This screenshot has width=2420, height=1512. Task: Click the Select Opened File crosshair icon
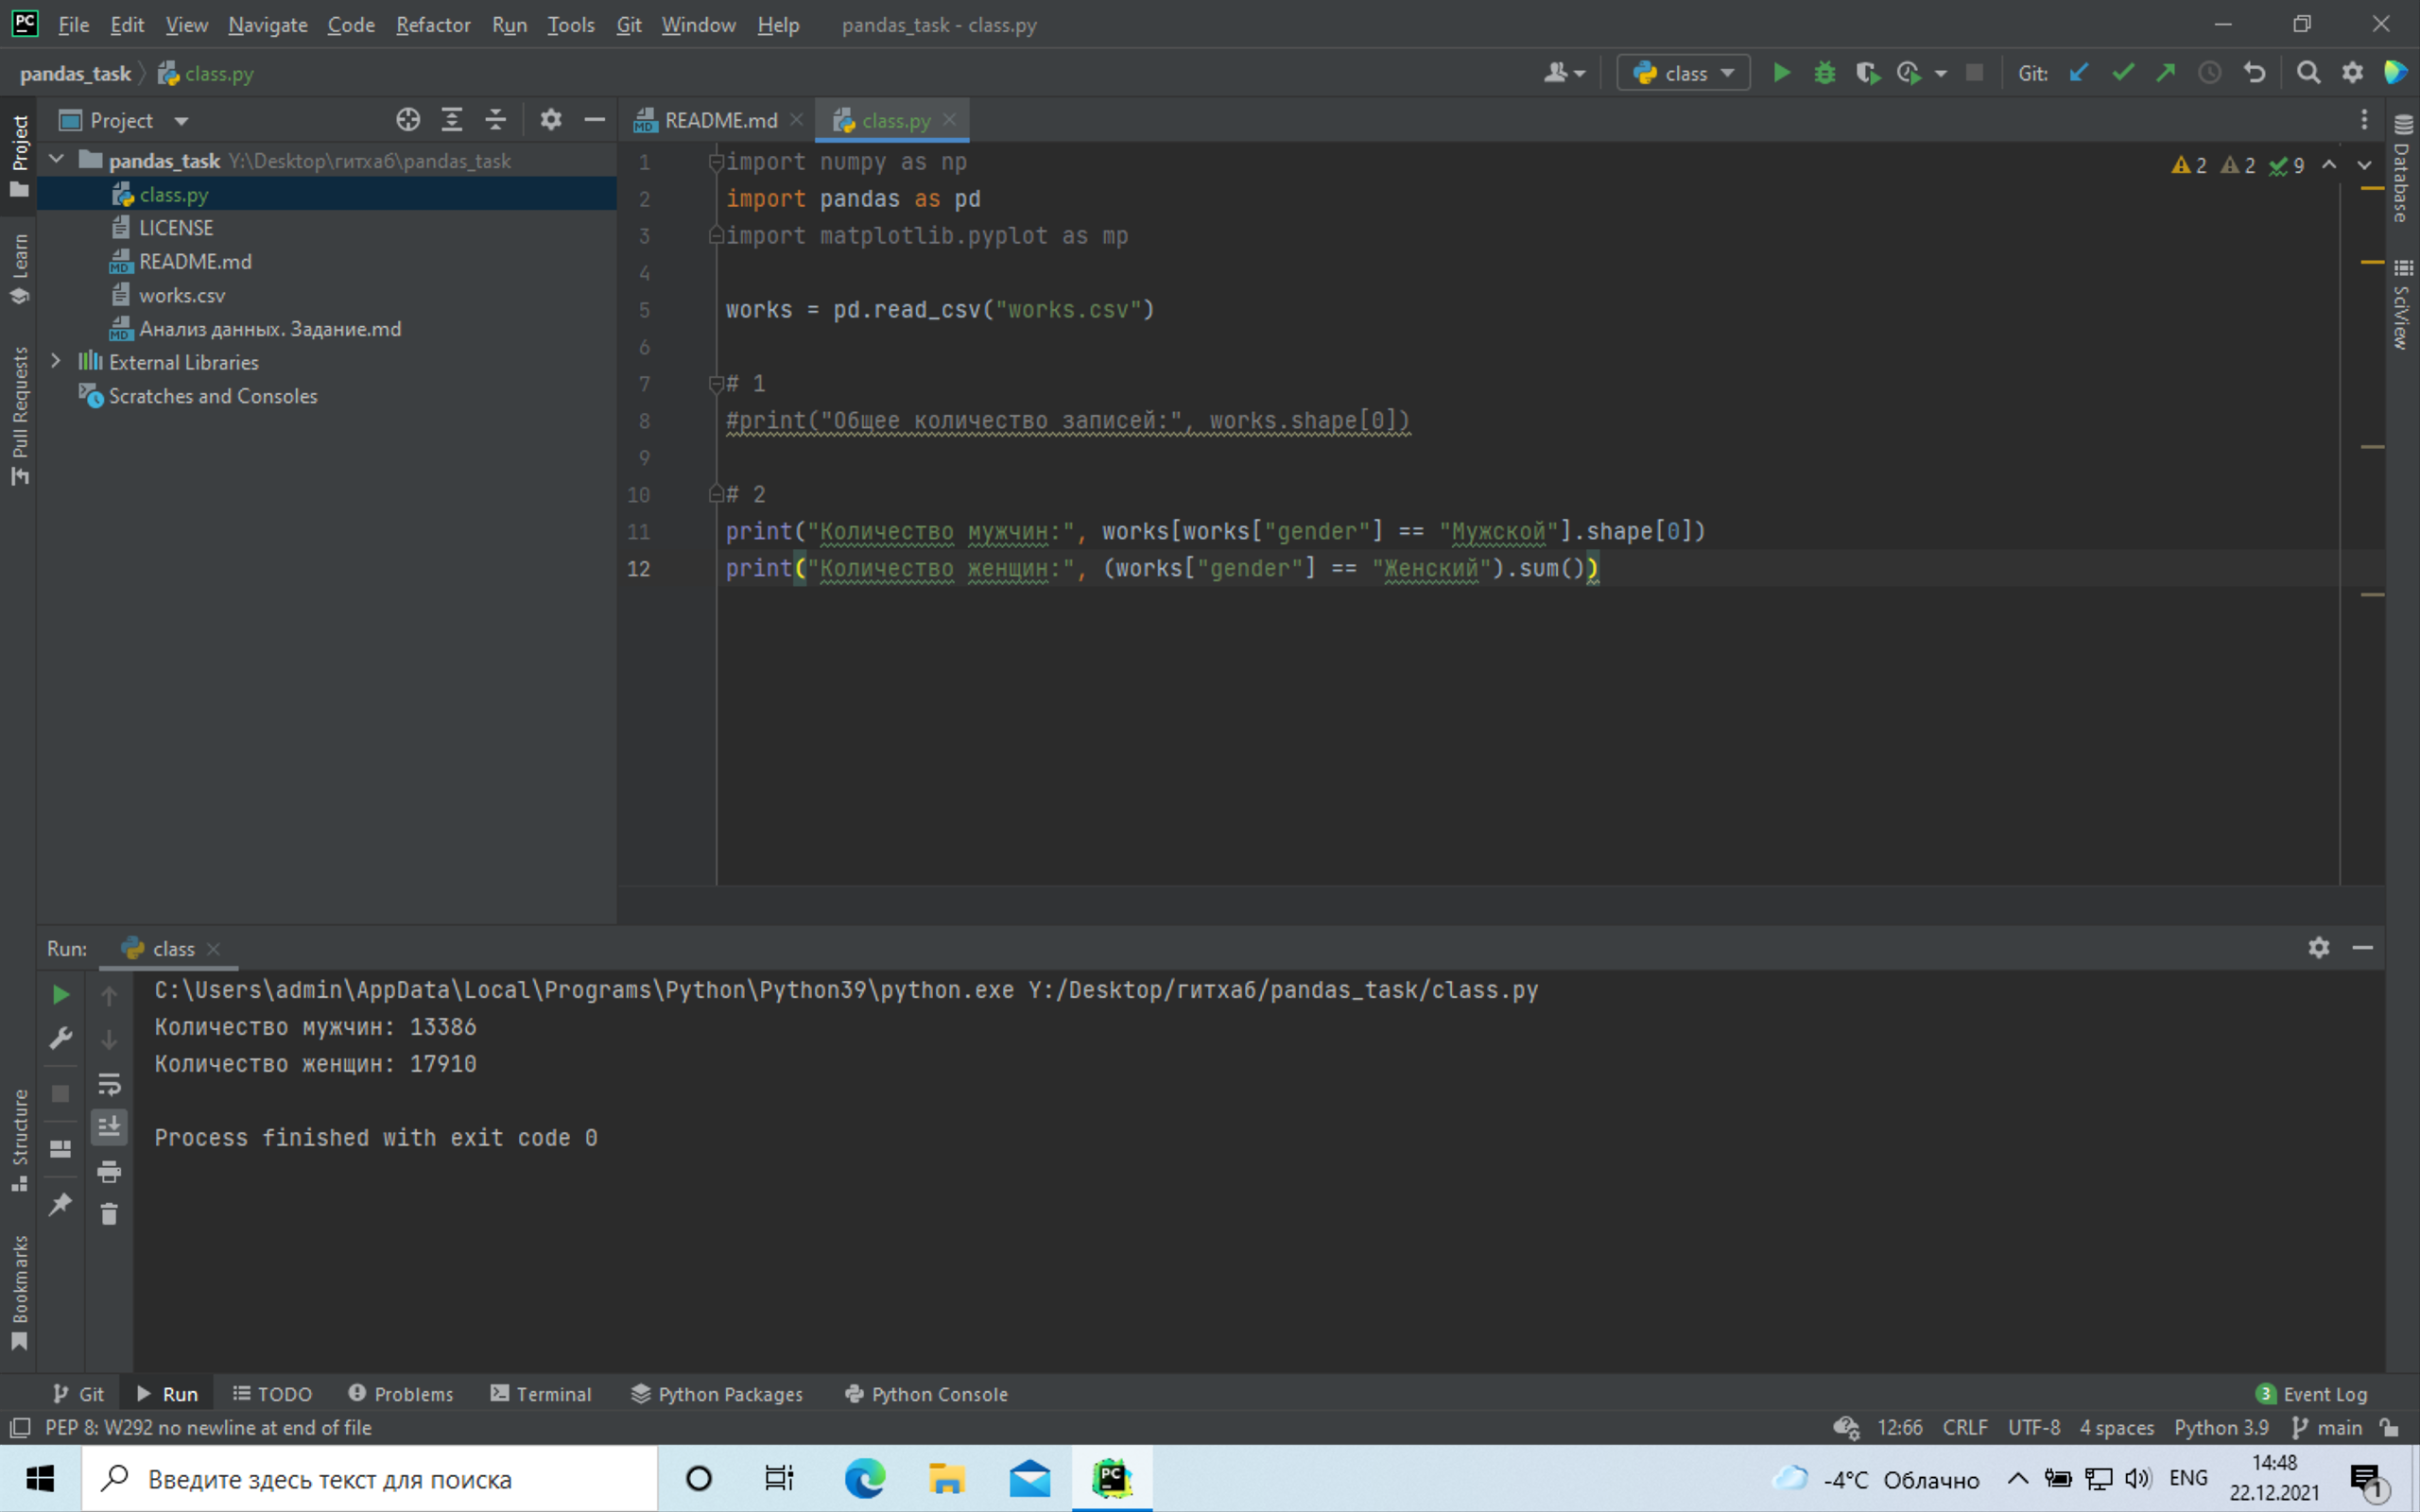407,120
